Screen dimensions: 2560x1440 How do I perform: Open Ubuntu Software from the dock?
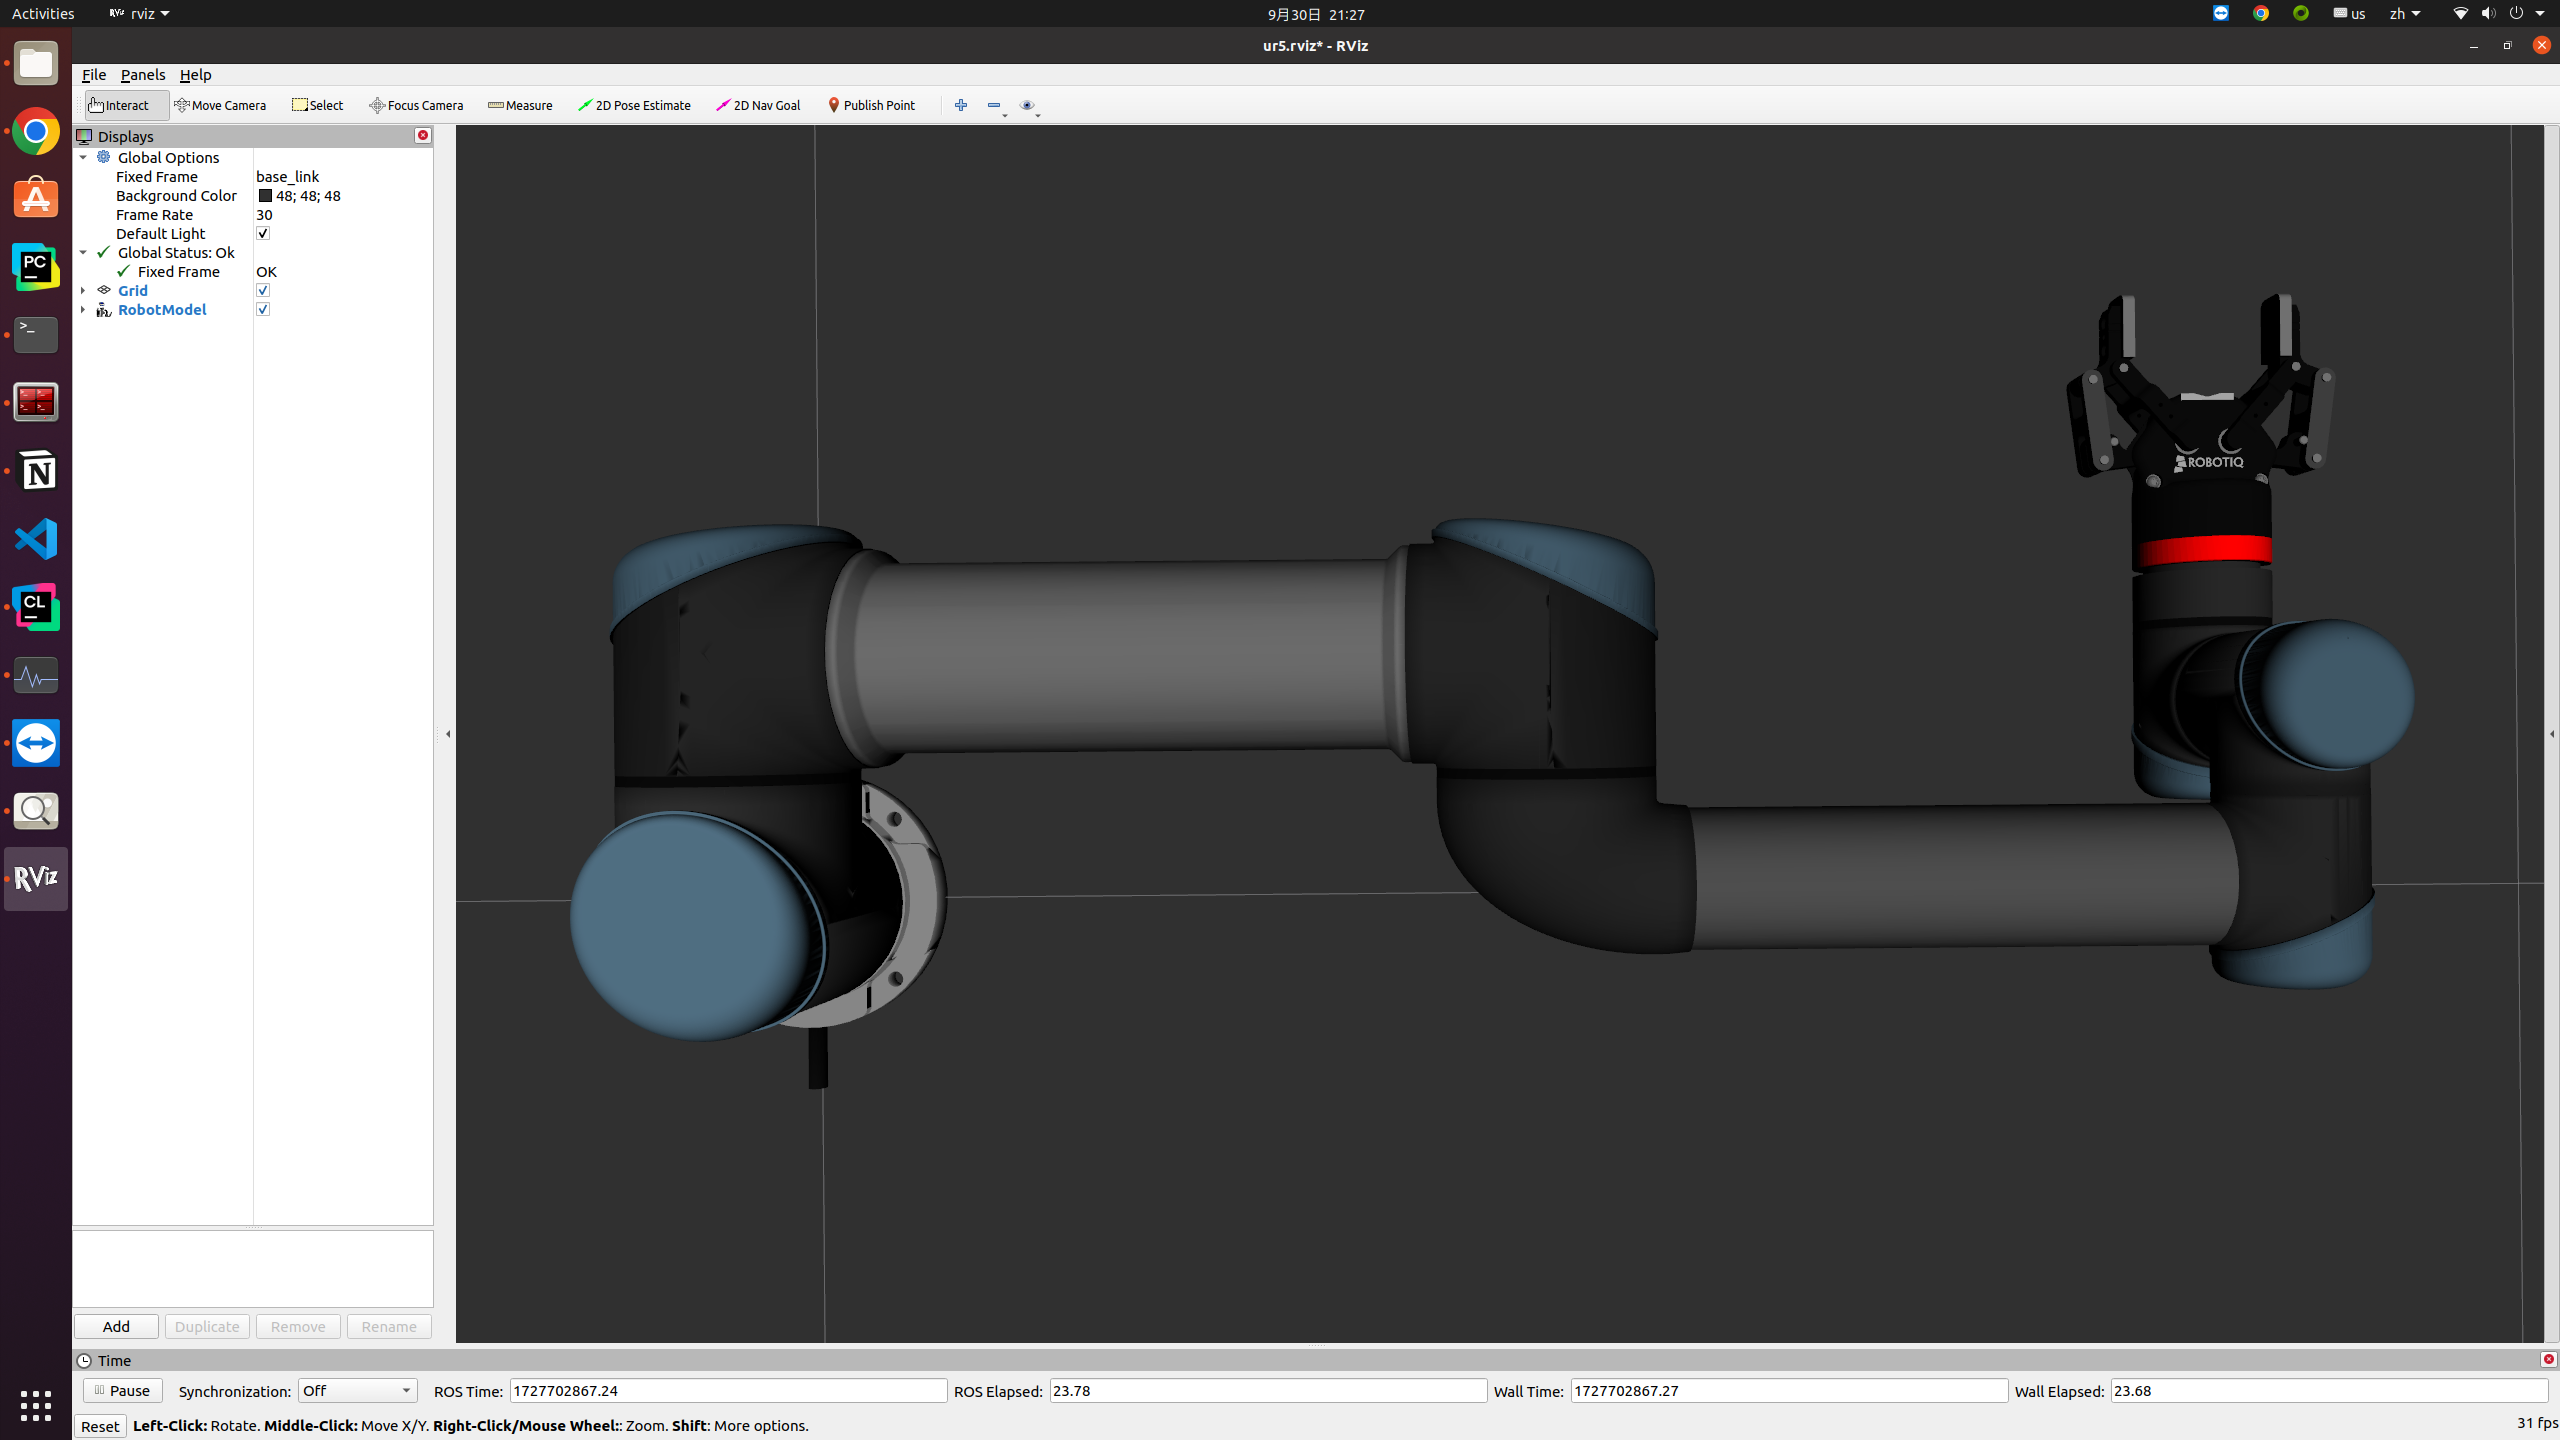[x=36, y=199]
